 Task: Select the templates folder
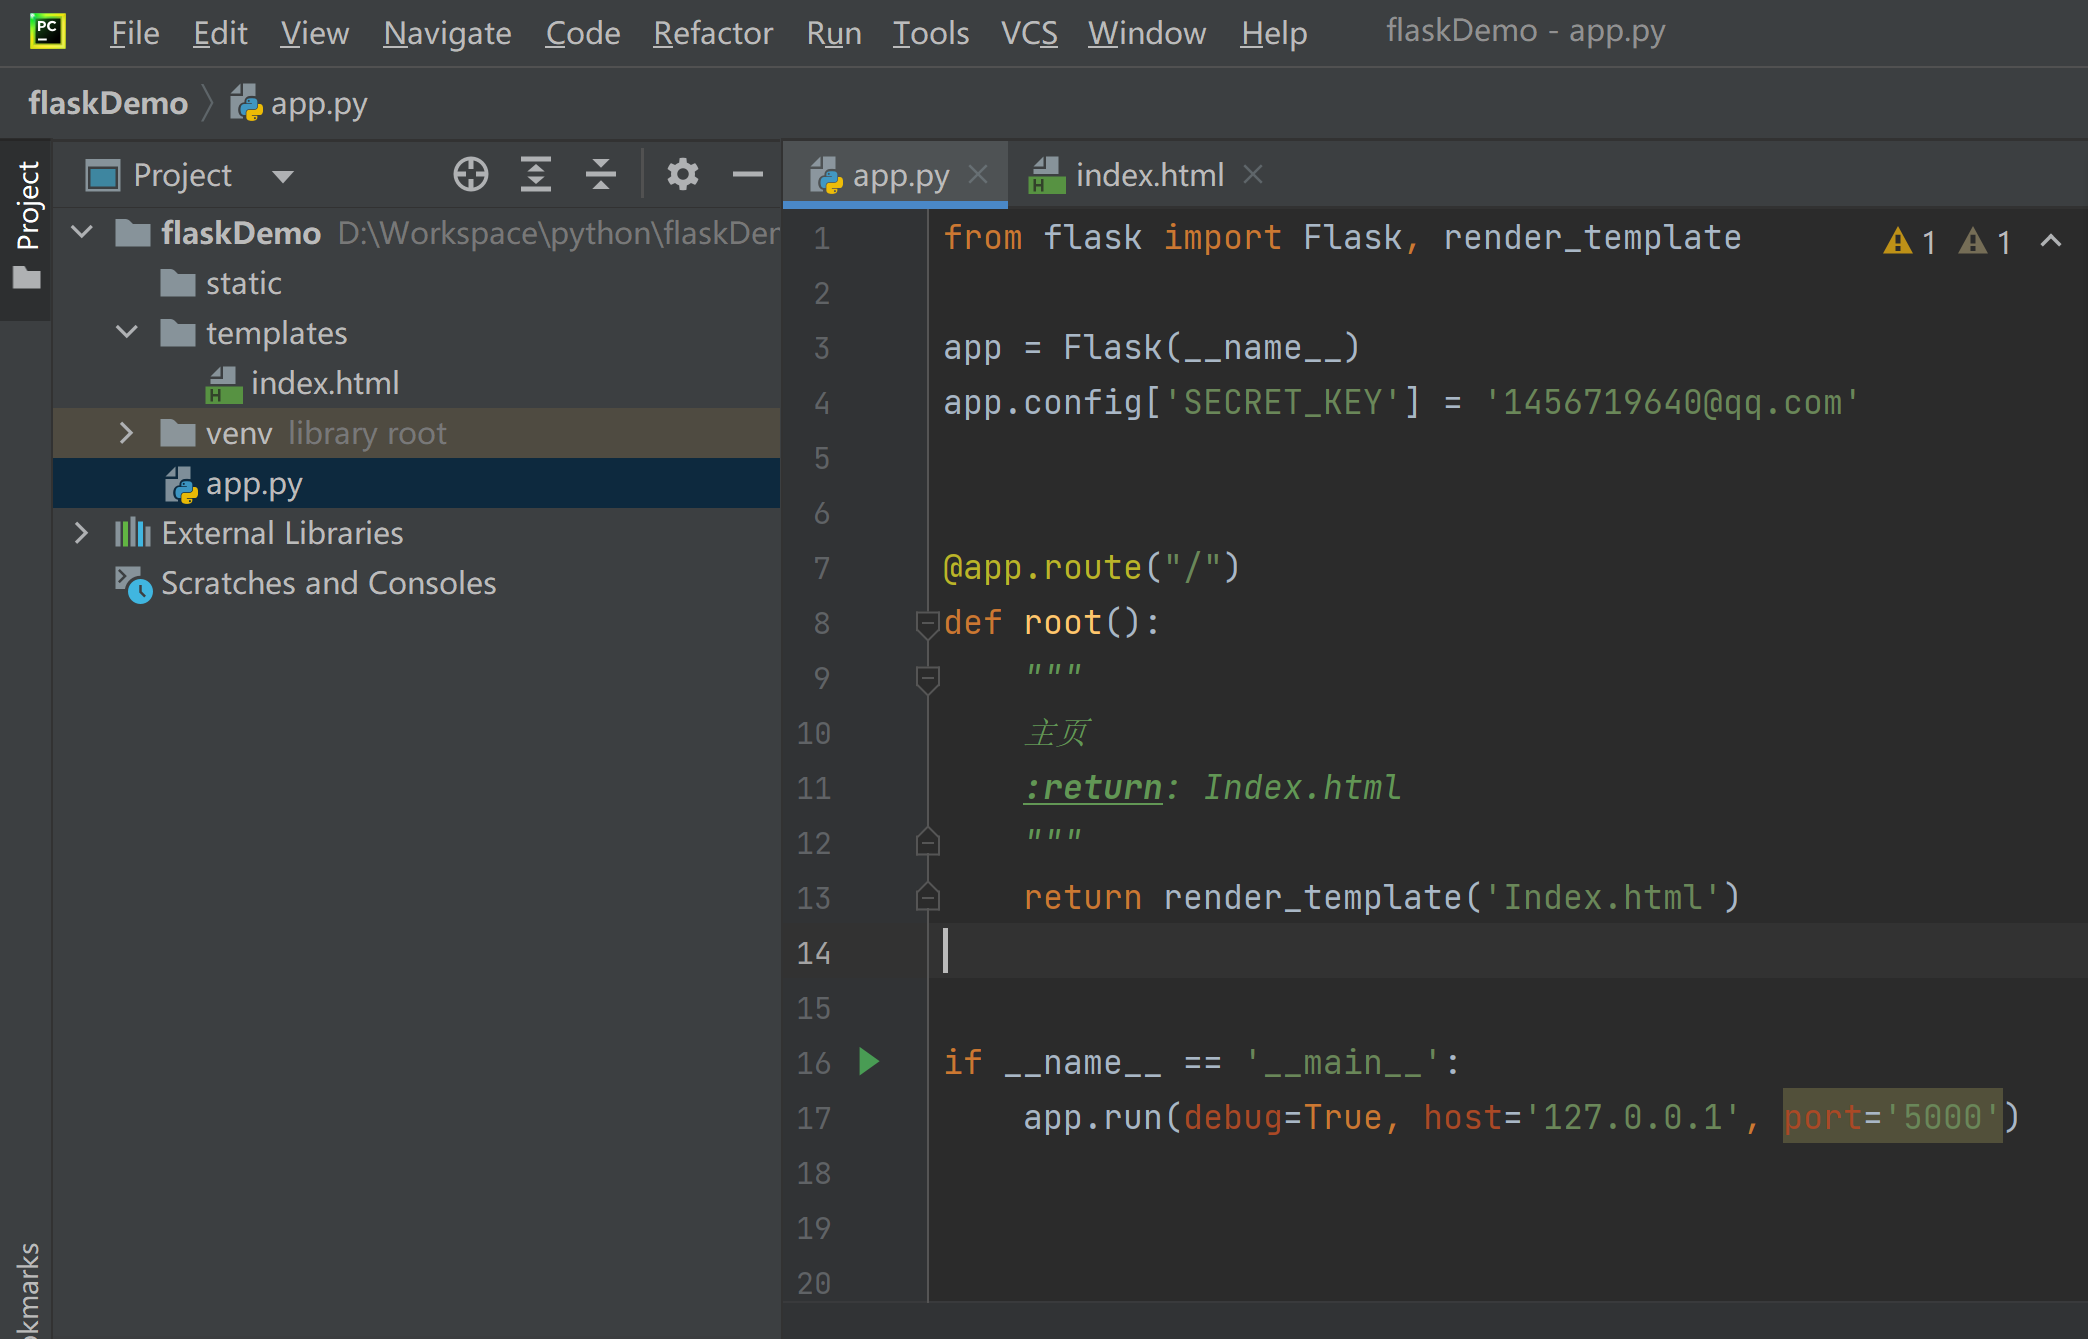point(254,333)
